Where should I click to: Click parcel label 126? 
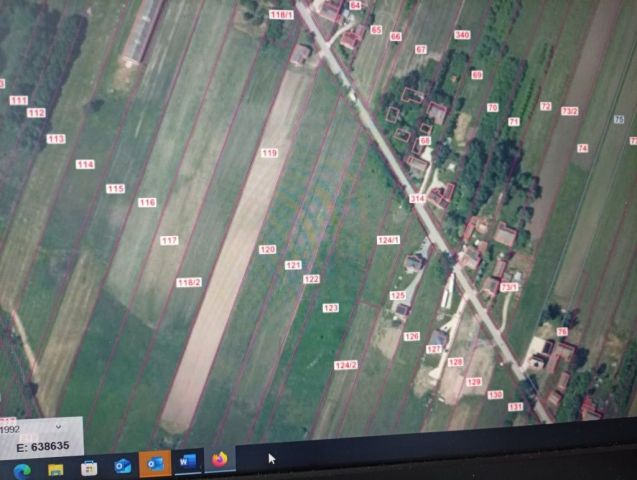tap(412, 336)
